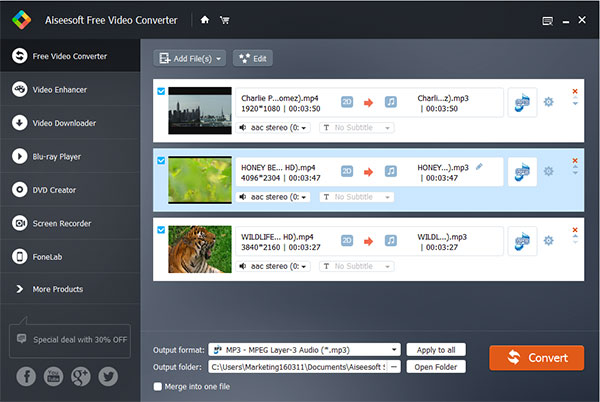Open FoneLab from sidebar

click(70, 257)
